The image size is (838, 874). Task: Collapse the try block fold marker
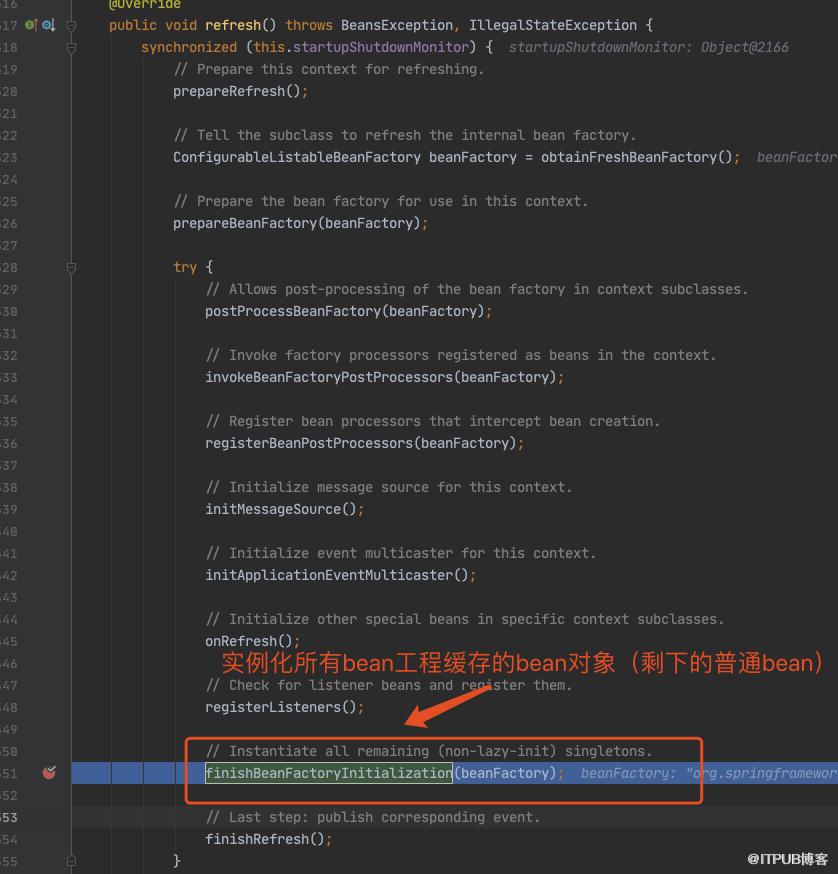pos(71,268)
